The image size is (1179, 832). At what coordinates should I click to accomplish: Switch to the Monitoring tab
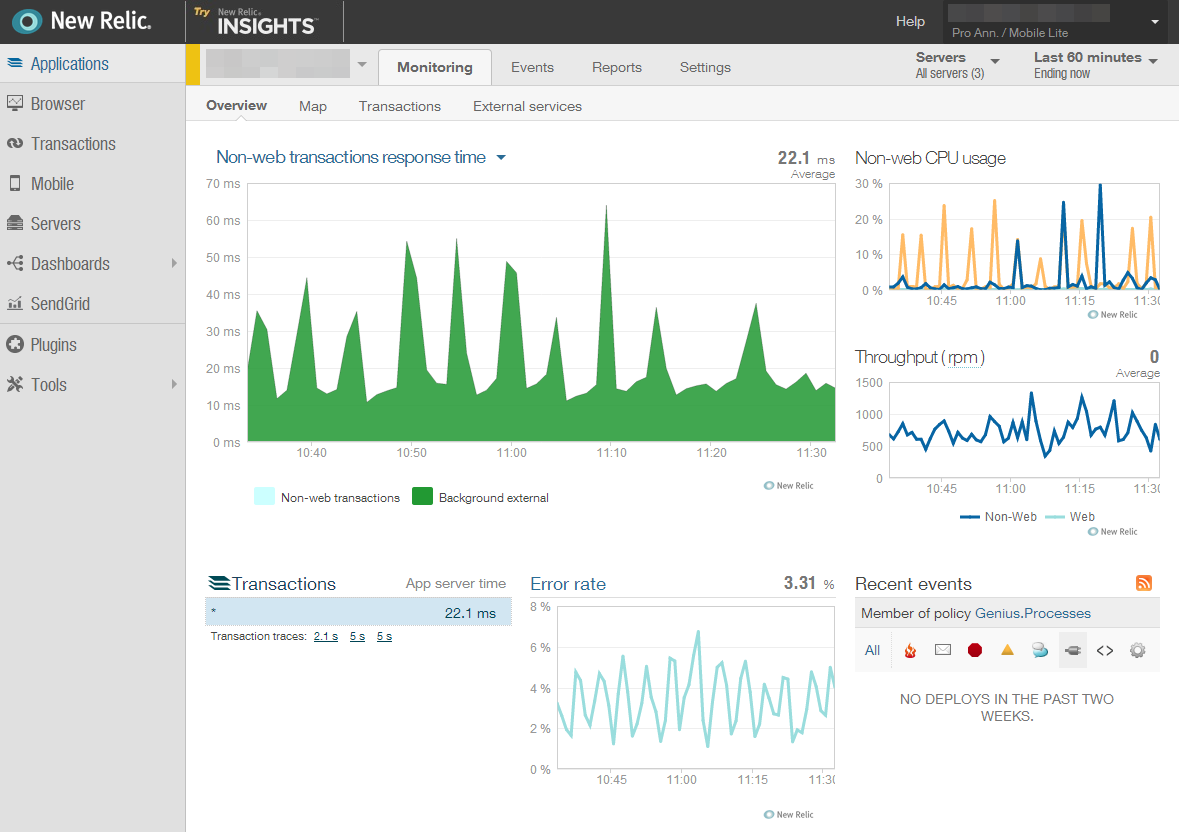click(435, 67)
